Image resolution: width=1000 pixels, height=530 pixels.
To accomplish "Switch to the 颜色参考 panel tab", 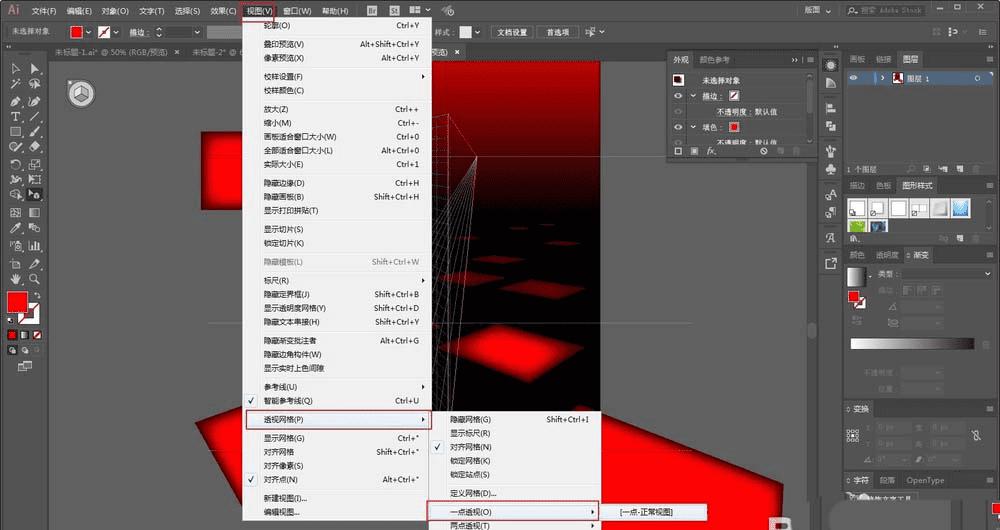I will tap(714, 60).
